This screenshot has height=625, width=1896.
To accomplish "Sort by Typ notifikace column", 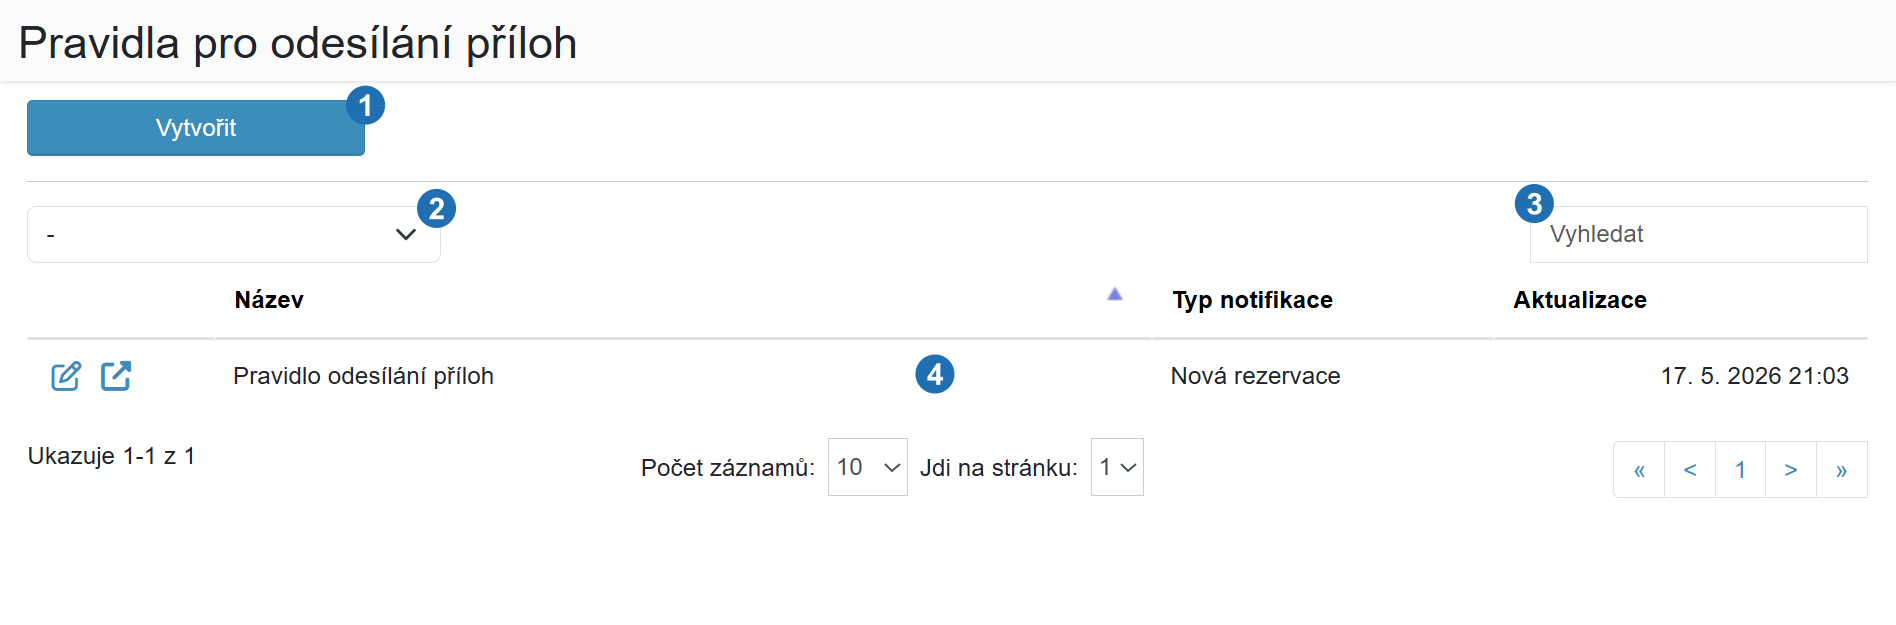I will (x=1252, y=300).
